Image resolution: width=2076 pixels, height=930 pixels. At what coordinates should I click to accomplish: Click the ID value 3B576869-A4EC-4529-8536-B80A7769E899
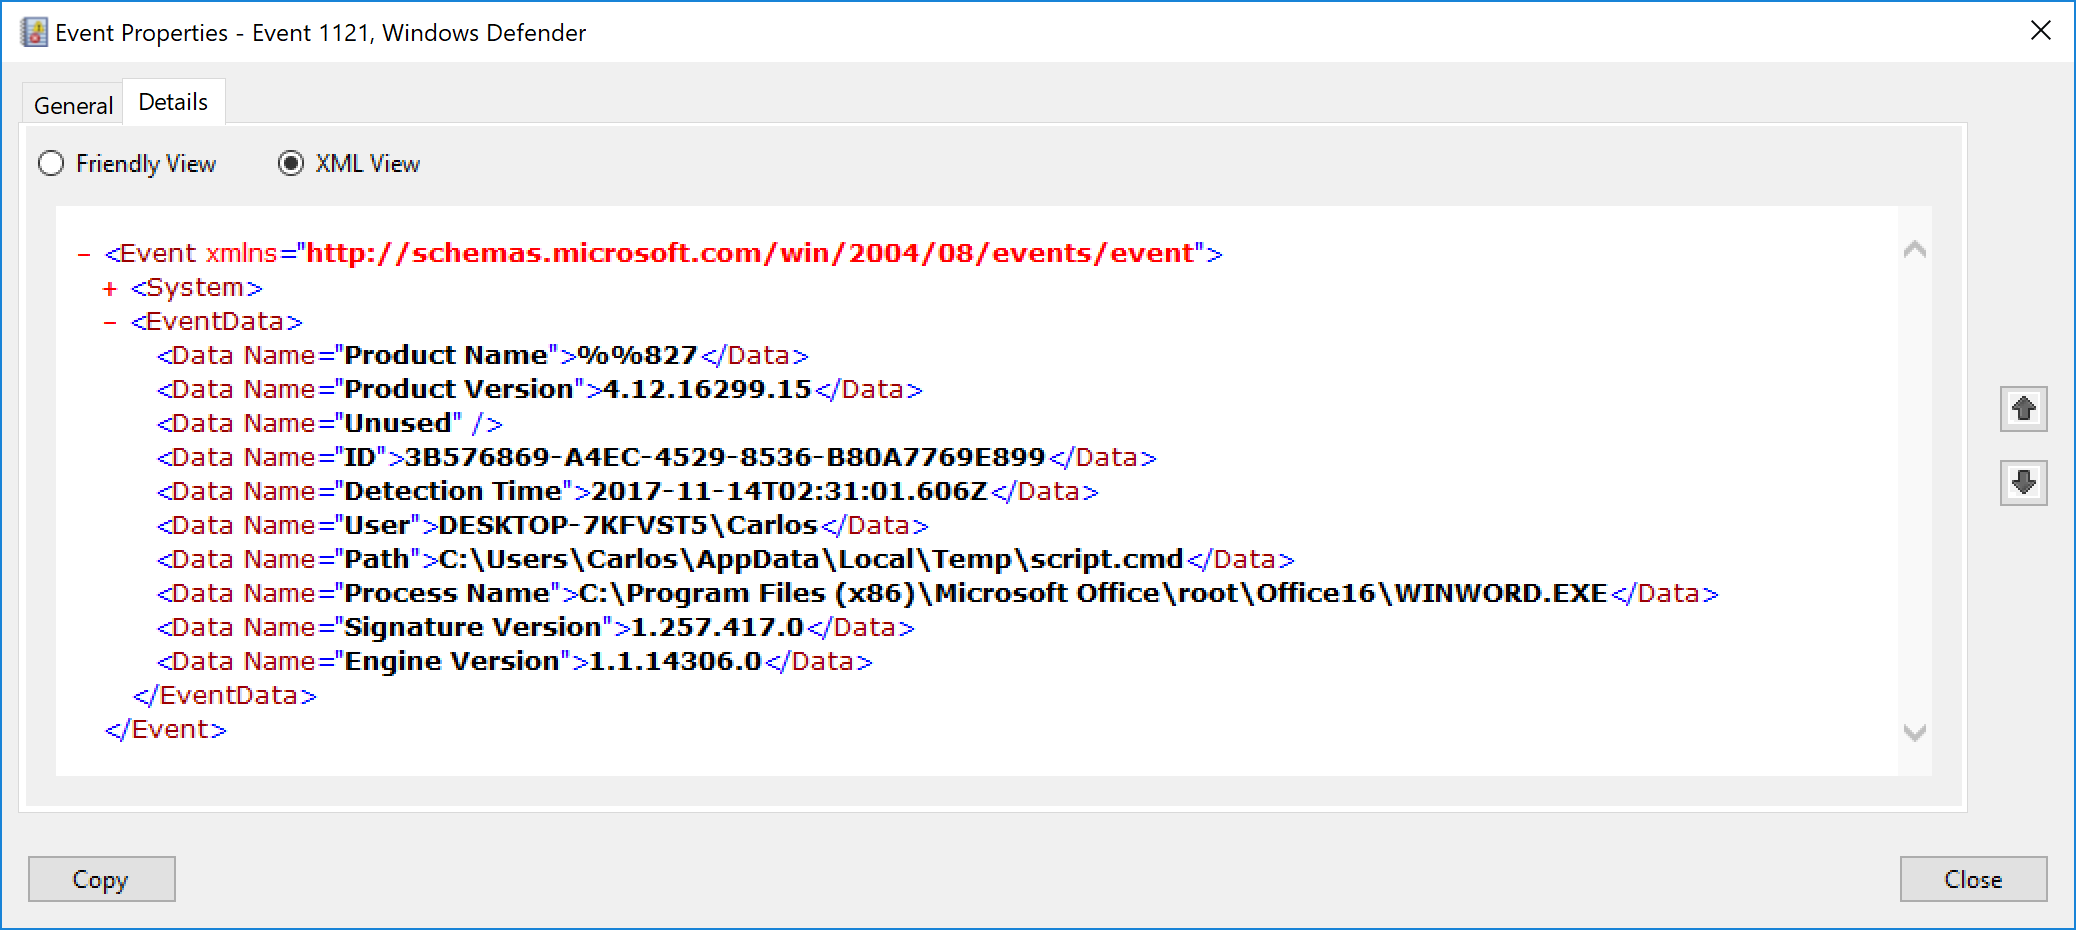725,457
